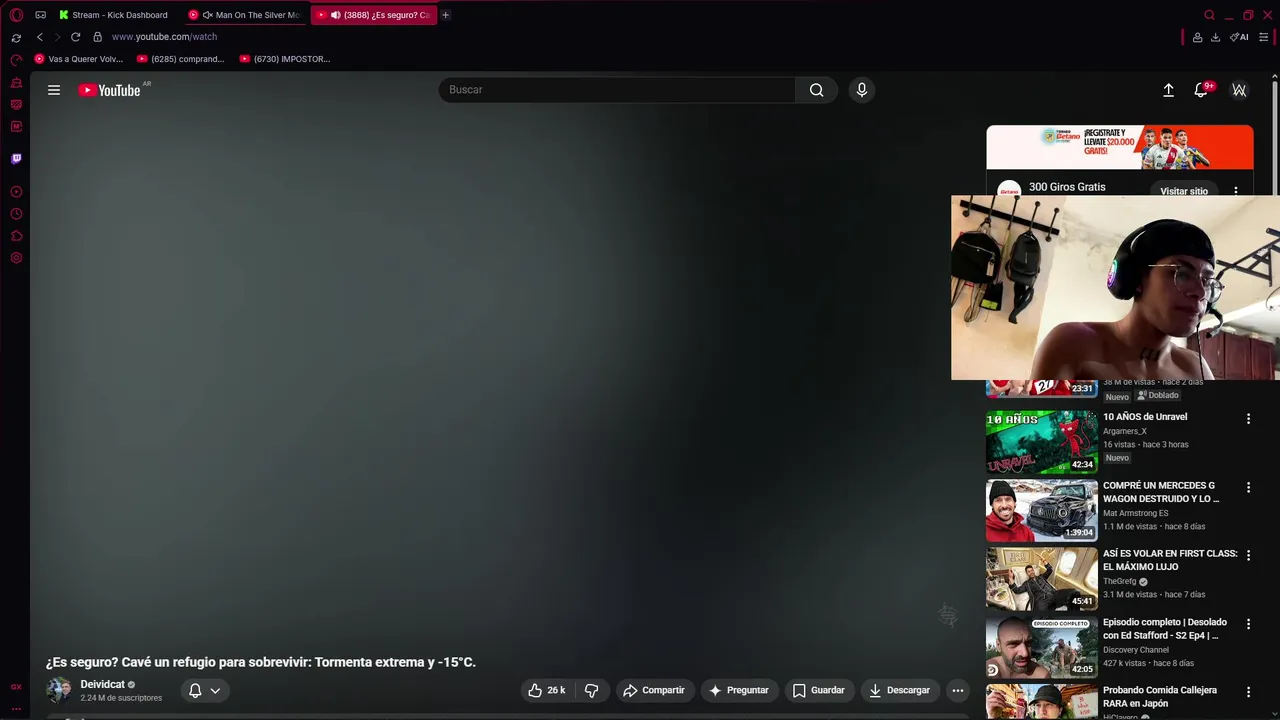Select the active ¿Es seguro? tab
This screenshot has width=1280, height=720.
(373, 15)
